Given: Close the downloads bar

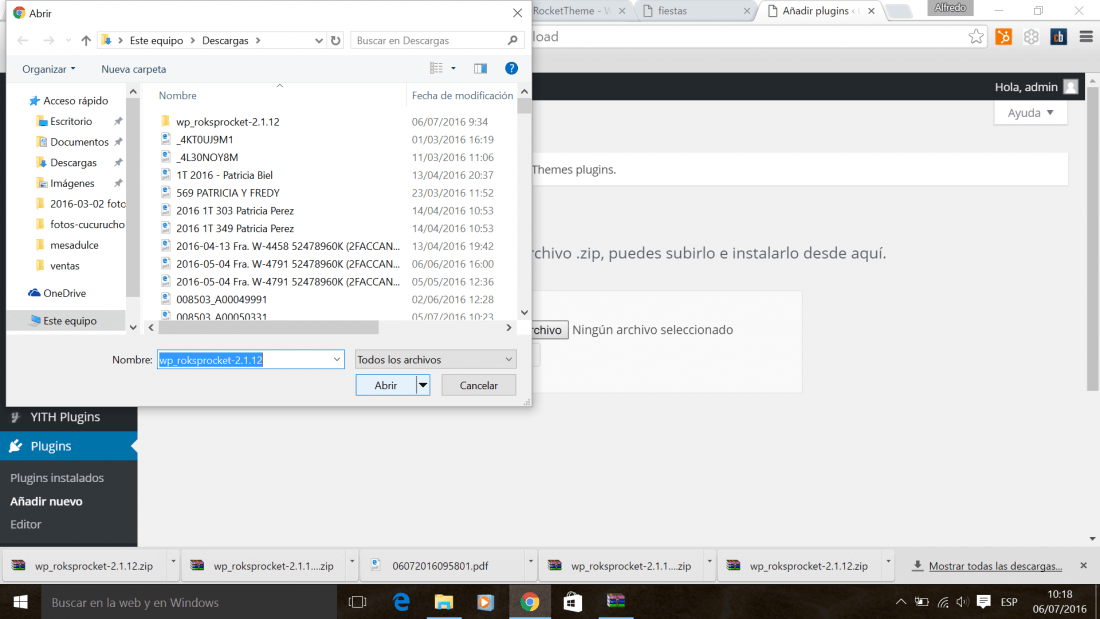Looking at the screenshot, I should 1083,566.
